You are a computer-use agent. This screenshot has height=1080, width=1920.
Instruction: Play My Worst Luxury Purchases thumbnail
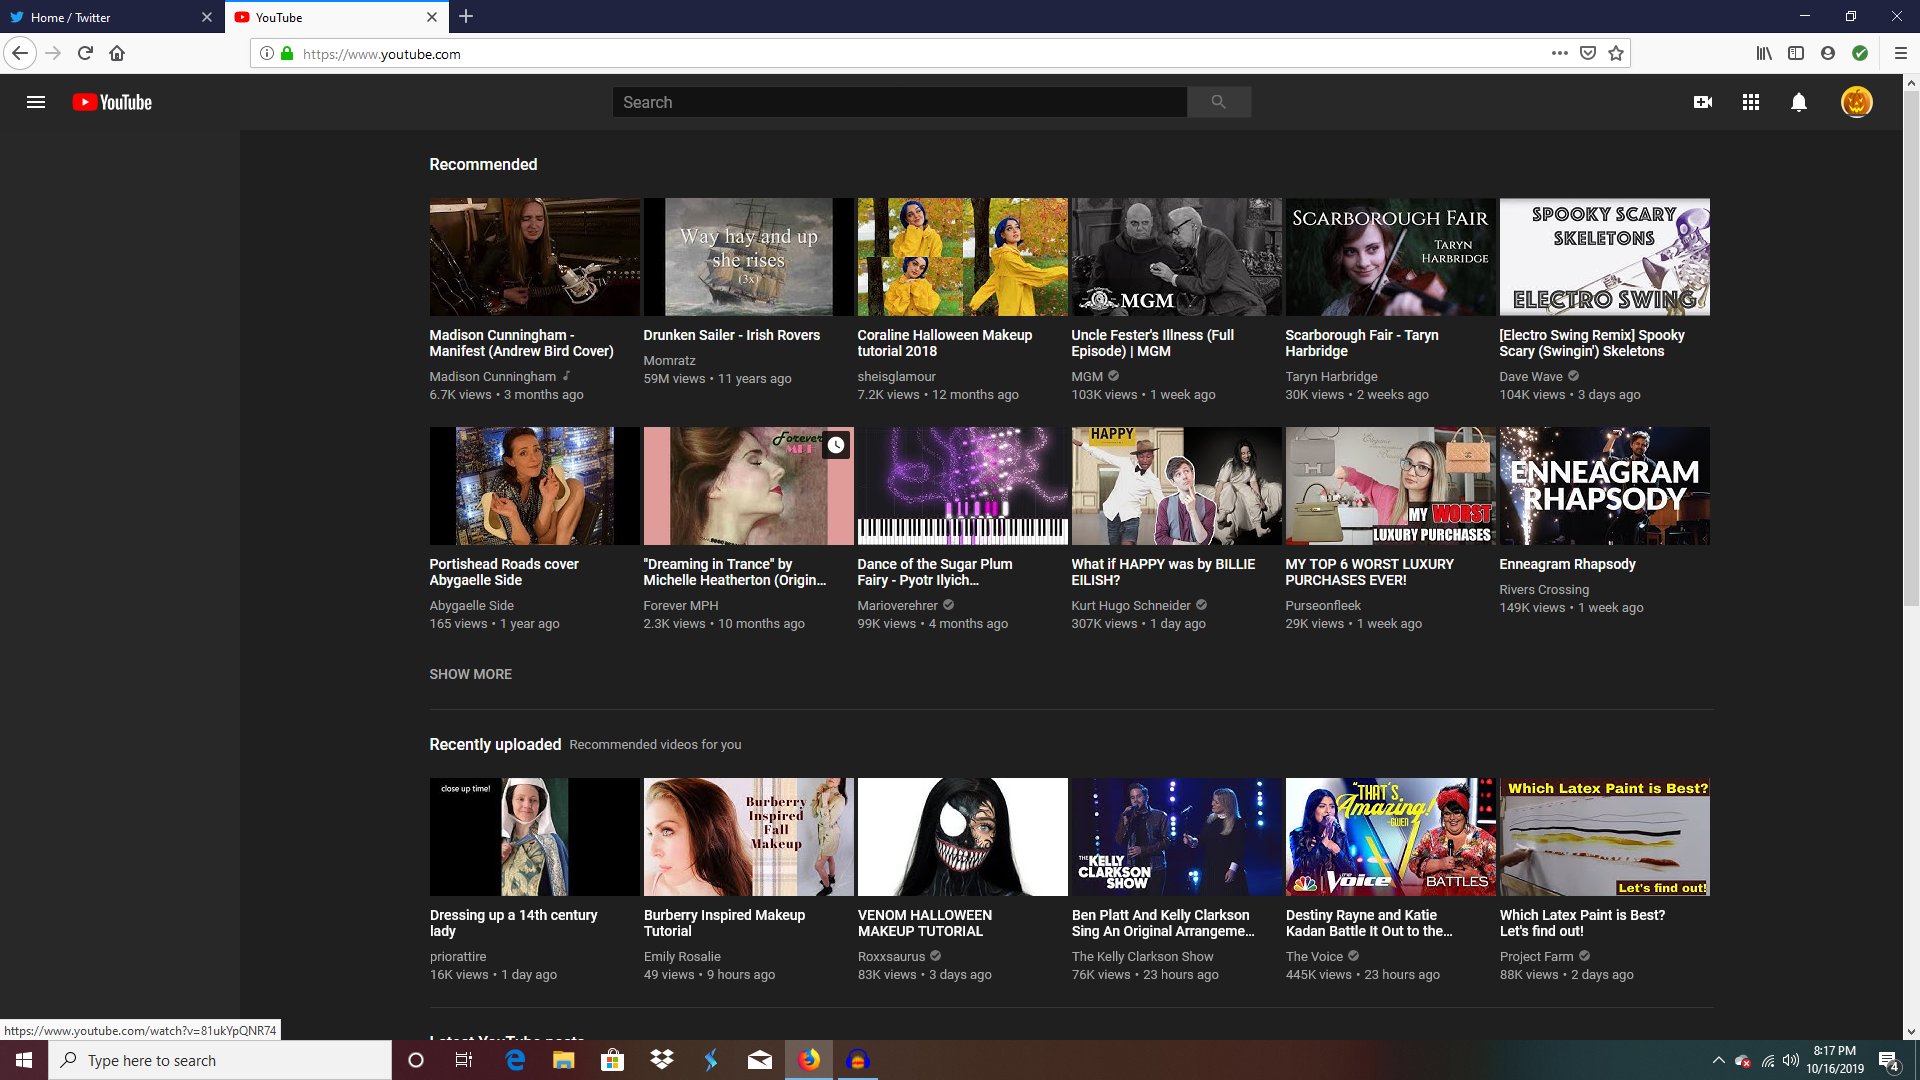tap(1390, 486)
